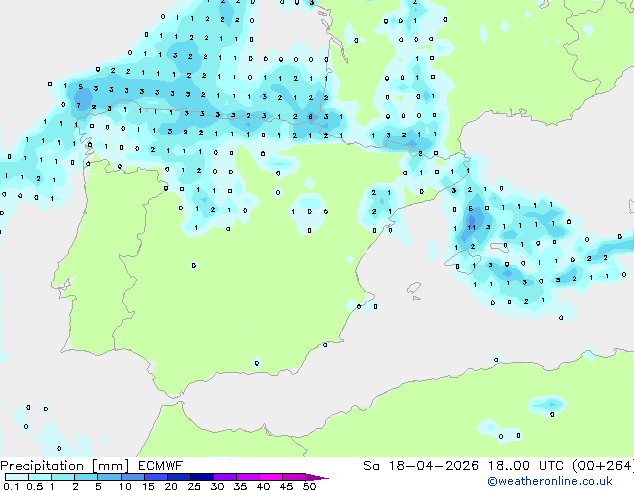The image size is (634, 490).
Task: Click the legend tick label "15"
Action: click(148, 486)
